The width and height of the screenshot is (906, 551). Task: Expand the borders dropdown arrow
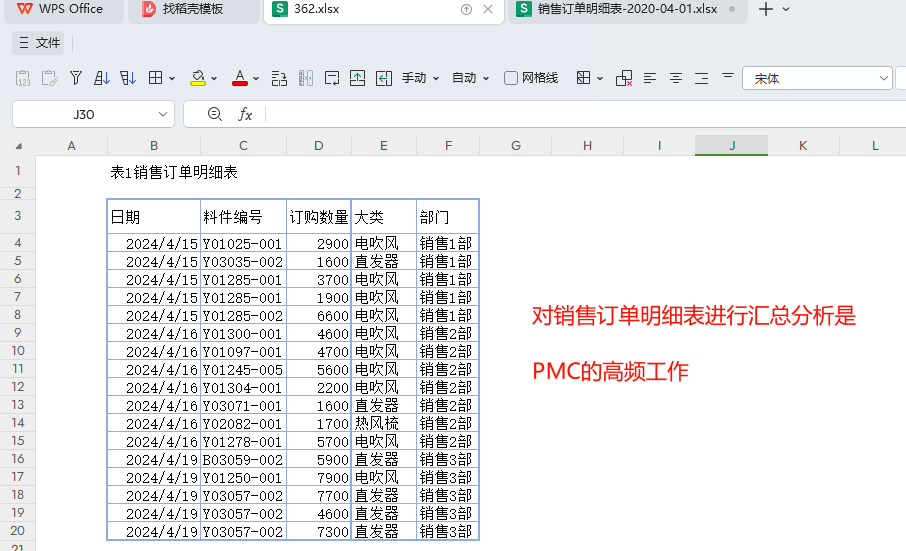[172, 78]
